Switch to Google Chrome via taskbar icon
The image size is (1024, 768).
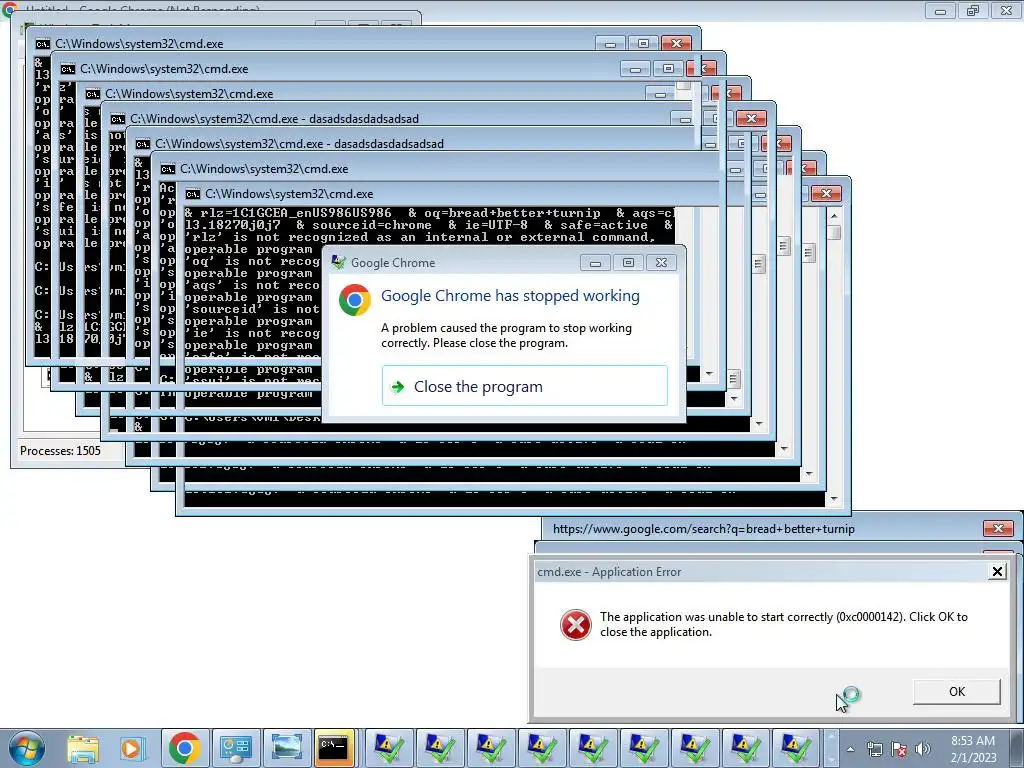click(184, 748)
